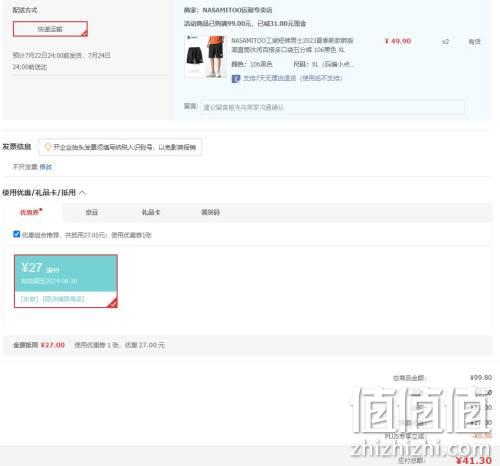Image resolution: width=500 pixels, height=466 pixels.
Task: Switch to the 京豆 tab
Action: pyautogui.click(x=91, y=212)
